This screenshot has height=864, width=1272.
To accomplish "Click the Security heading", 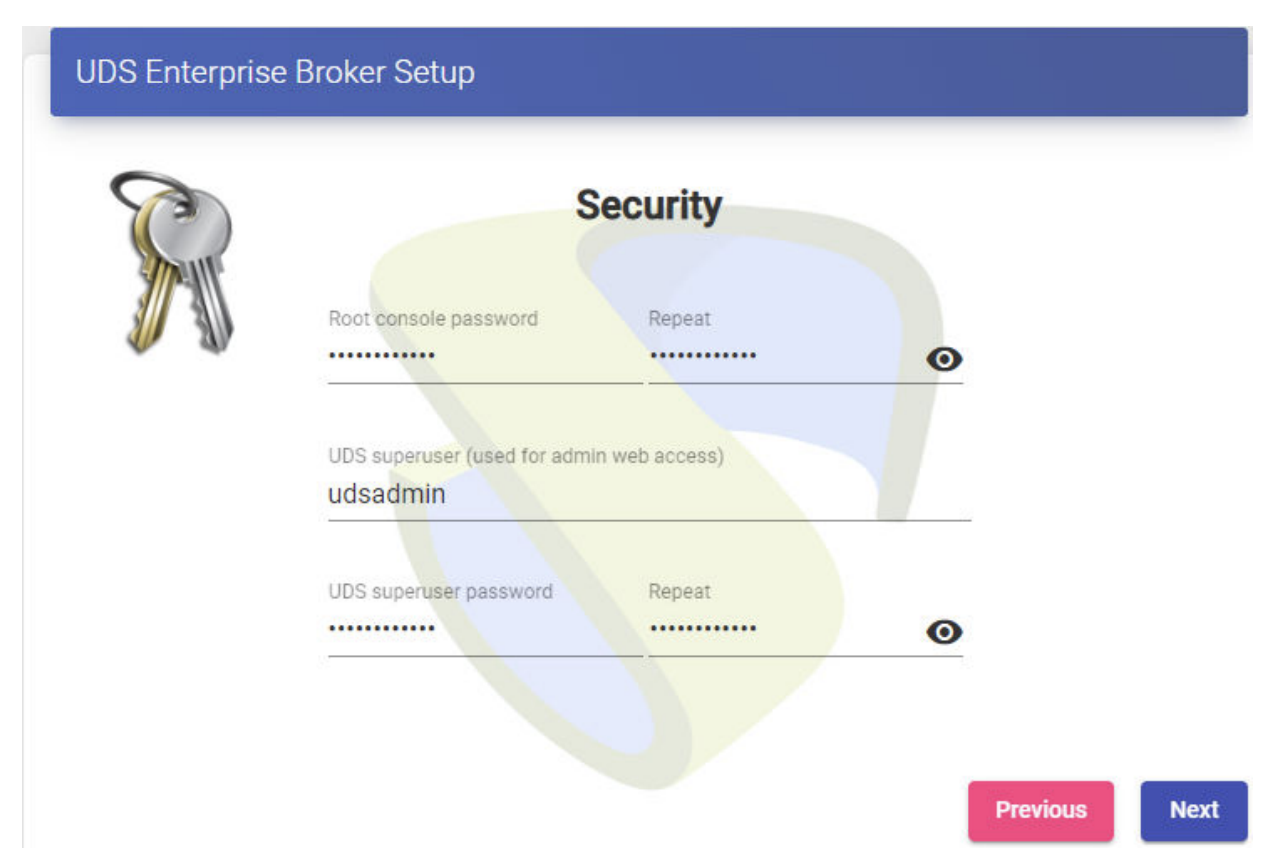I will [x=648, y=206].
